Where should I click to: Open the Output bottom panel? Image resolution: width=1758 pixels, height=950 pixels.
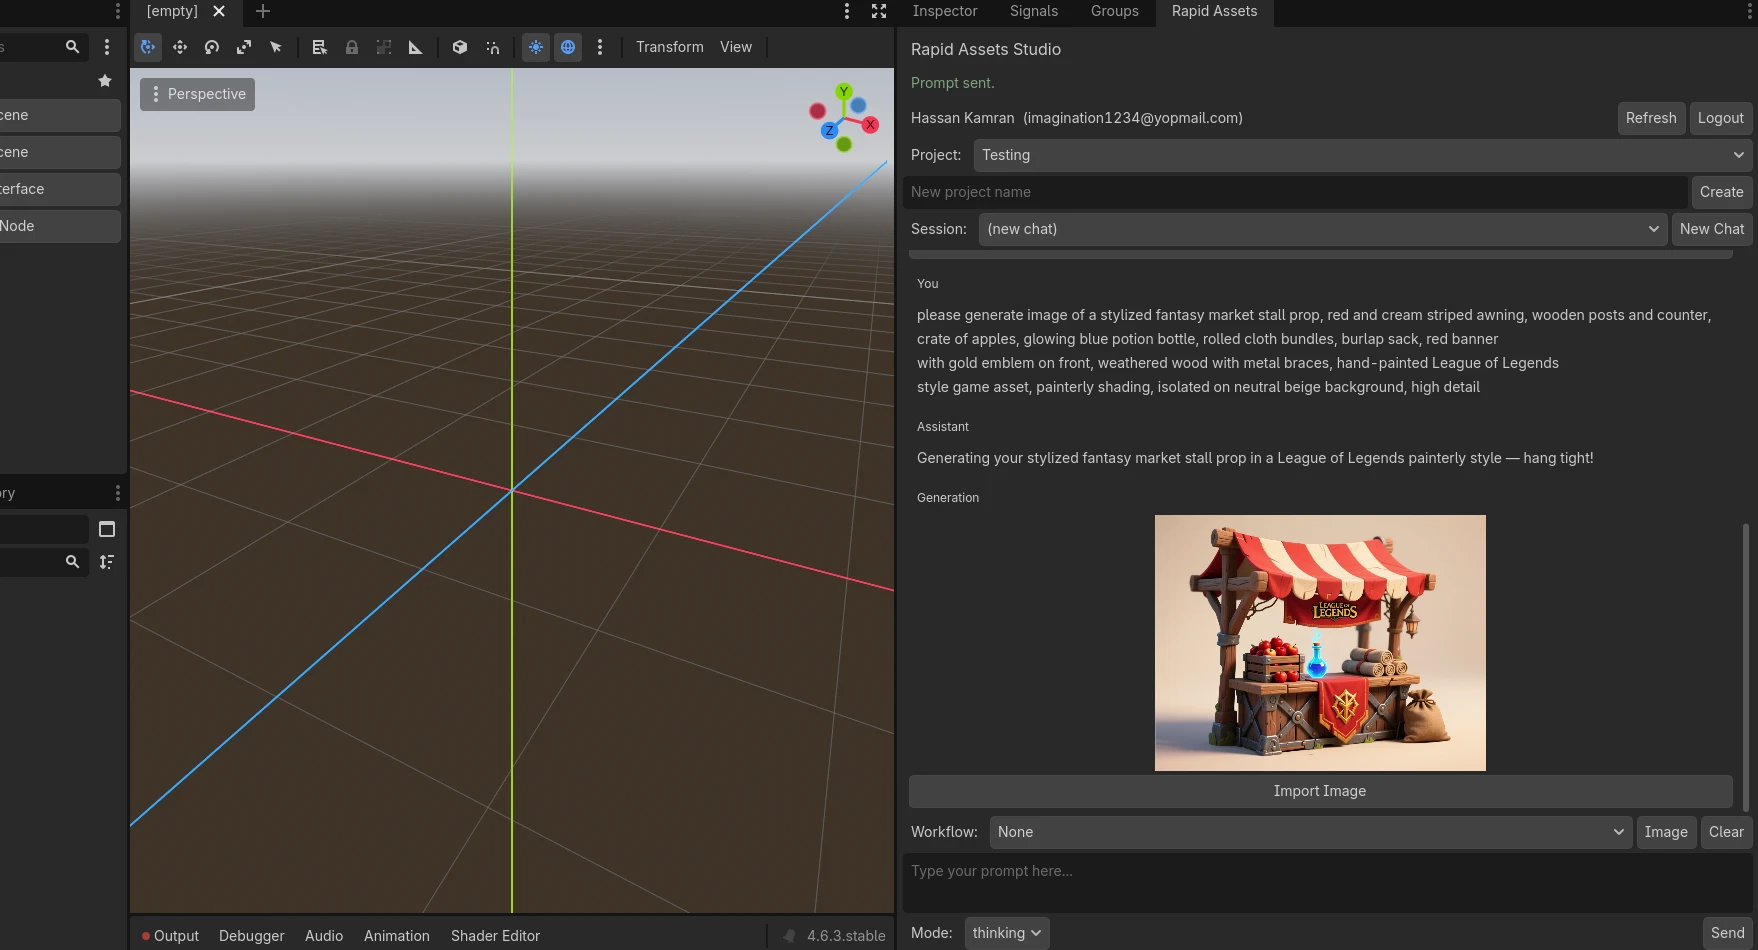(x=170, y=936)
